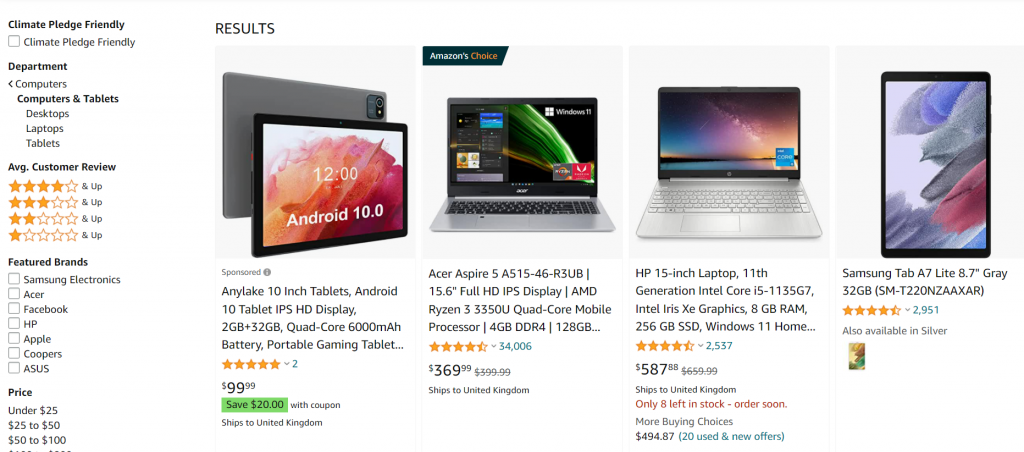1024x452 pixels.
Task: Filter by 1 star & up rating
Action: pyautogui.click(x=56, y=235)
